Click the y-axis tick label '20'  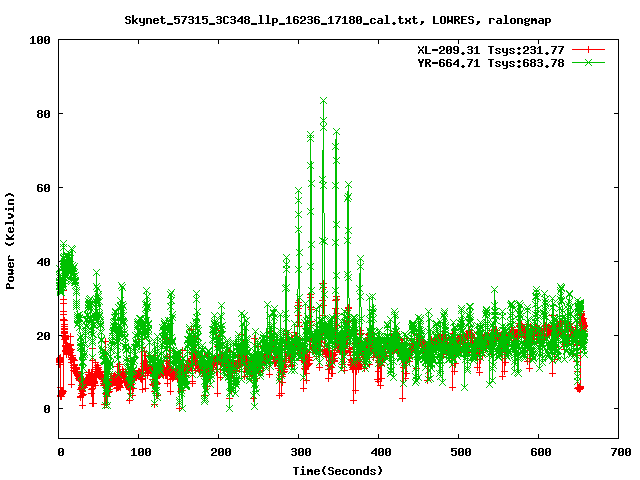point(44,336)
